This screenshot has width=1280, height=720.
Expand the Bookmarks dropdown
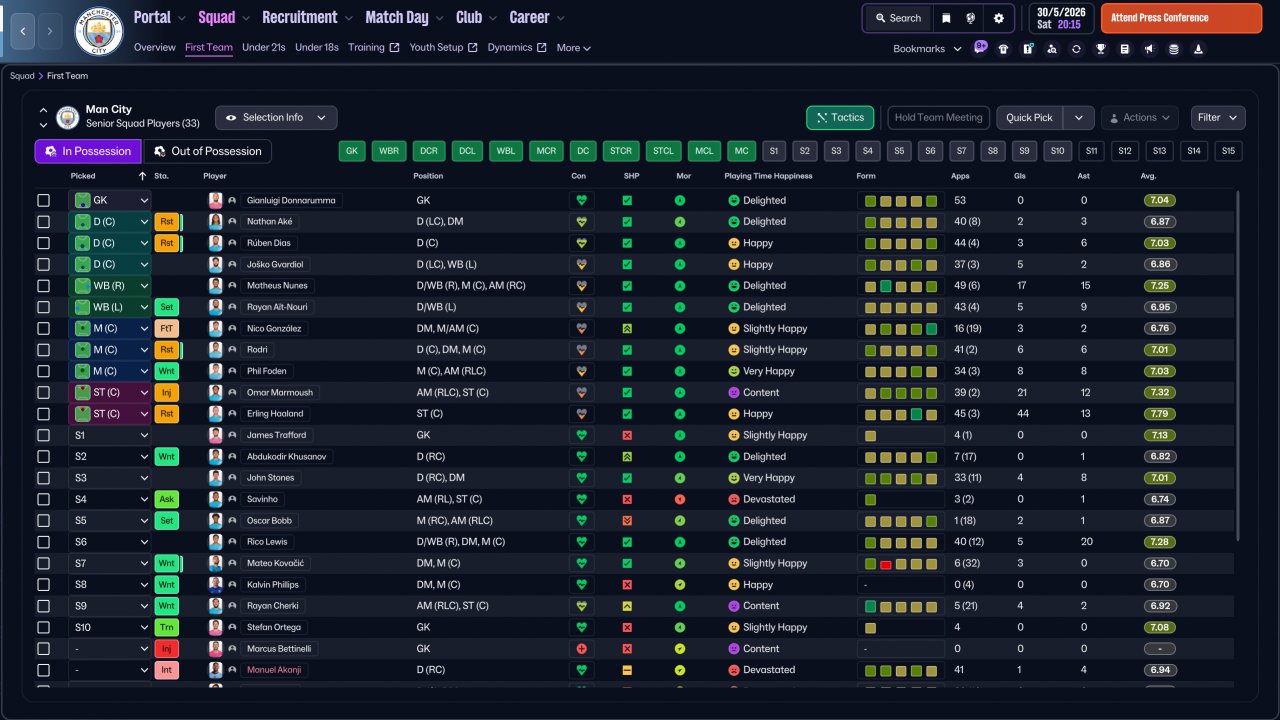click(927, 49)
